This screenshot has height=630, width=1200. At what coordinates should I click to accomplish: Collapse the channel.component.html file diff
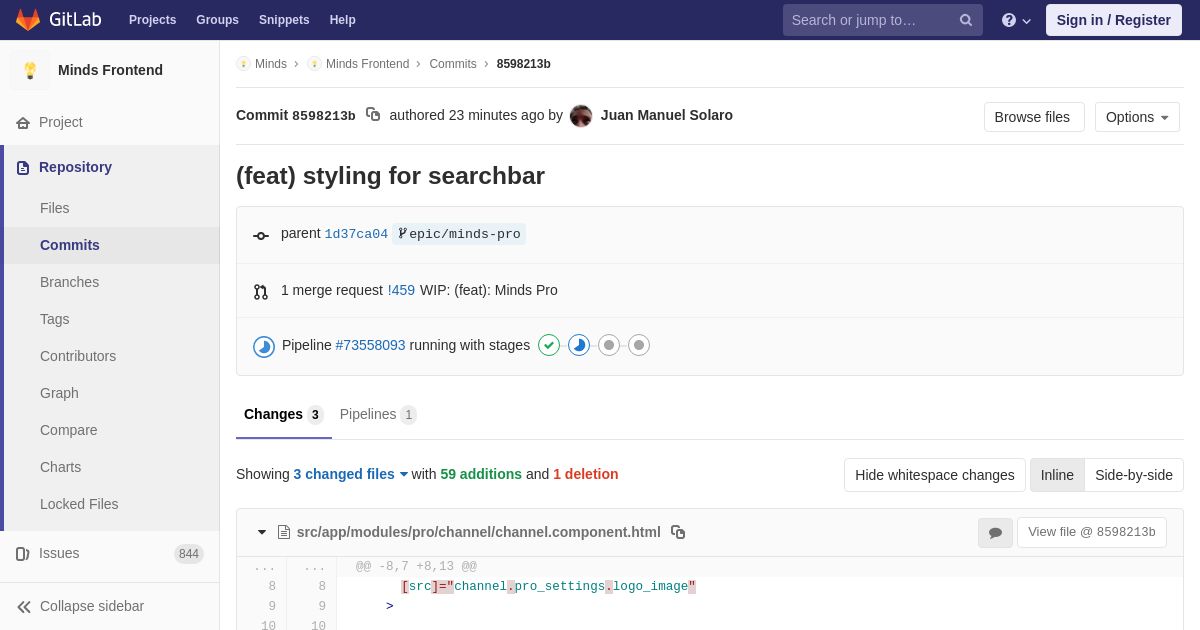pyautogui.click(x=262, y=532)
